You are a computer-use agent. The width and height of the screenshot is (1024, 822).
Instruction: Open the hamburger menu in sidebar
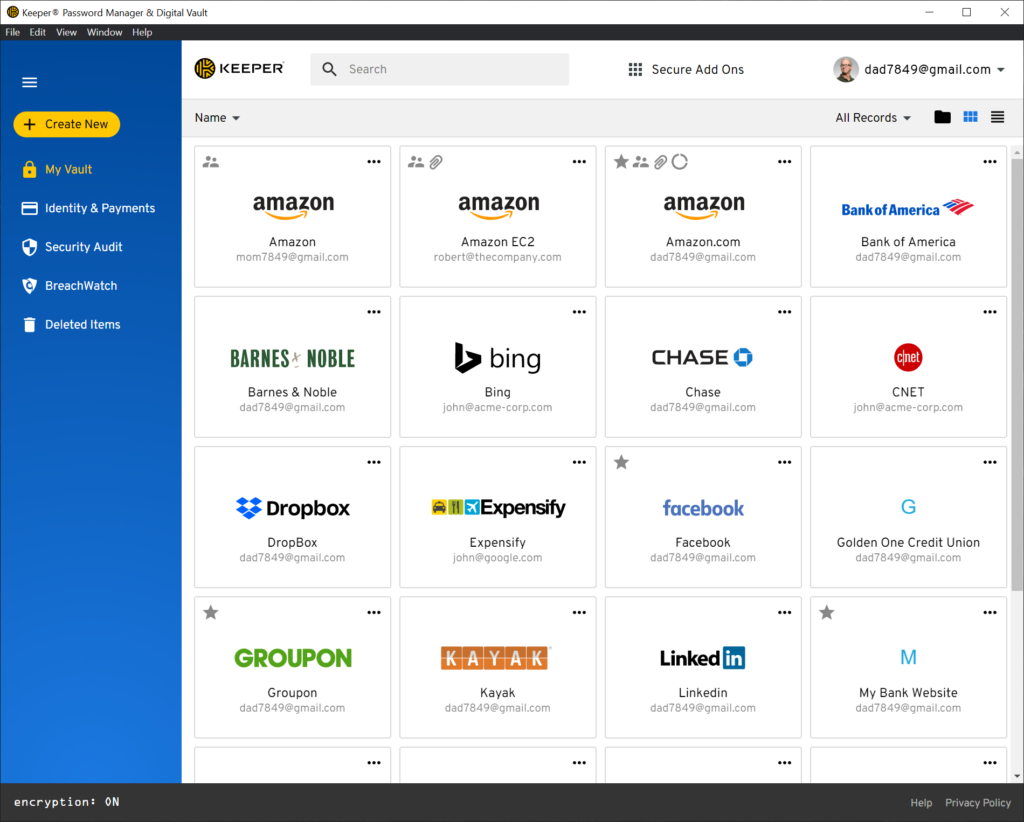pos(29,82)
